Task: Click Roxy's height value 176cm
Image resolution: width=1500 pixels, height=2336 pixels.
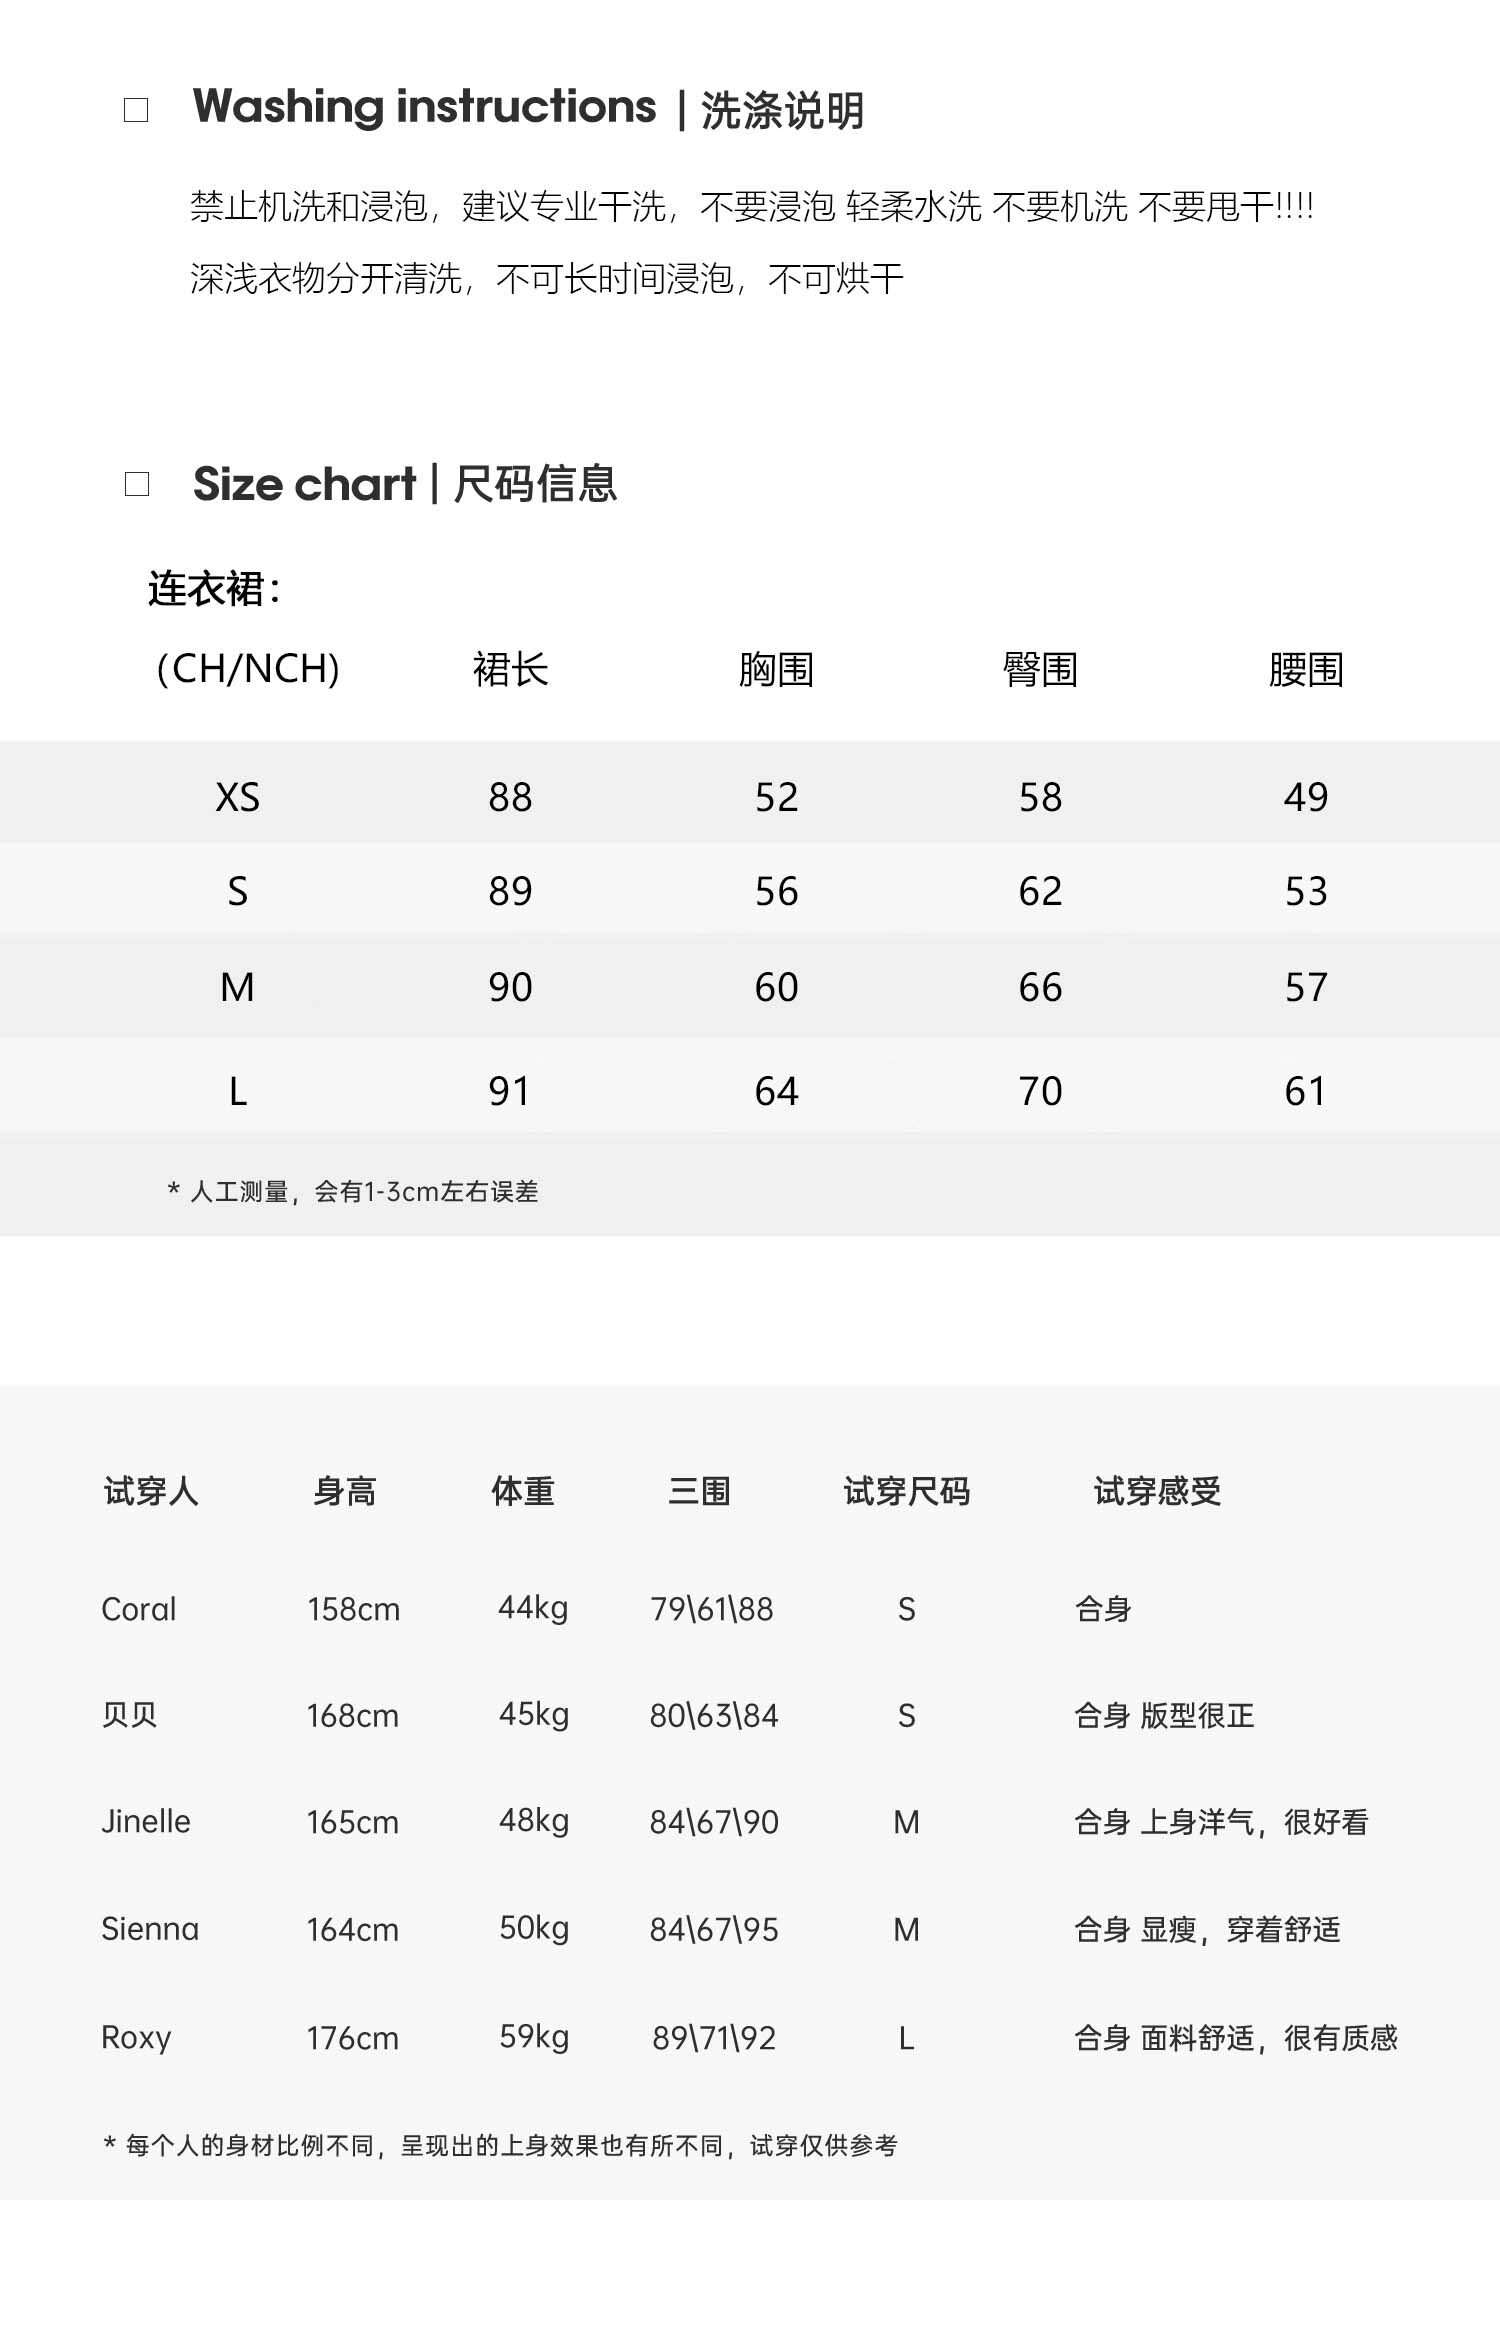Action: (x=352, y=2037)
